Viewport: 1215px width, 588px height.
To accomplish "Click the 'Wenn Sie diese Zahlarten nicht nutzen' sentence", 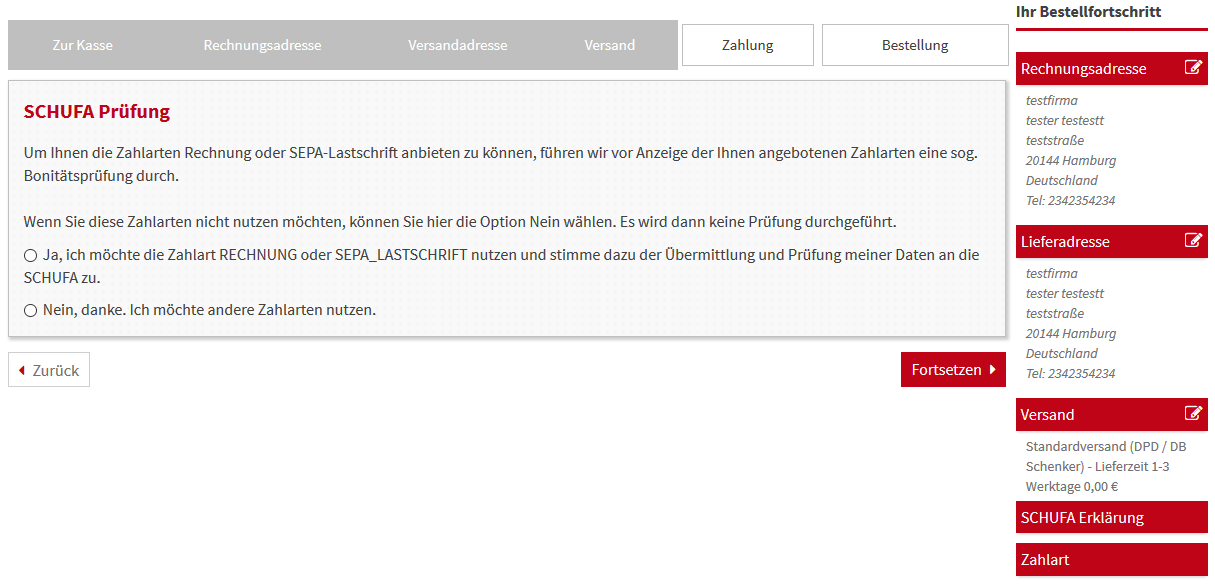I will tap(460, 222).
